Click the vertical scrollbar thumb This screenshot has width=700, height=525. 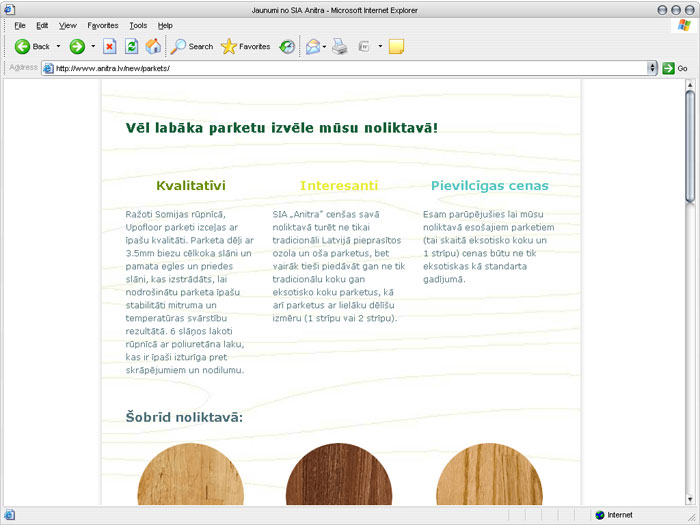tap(690, 146)
